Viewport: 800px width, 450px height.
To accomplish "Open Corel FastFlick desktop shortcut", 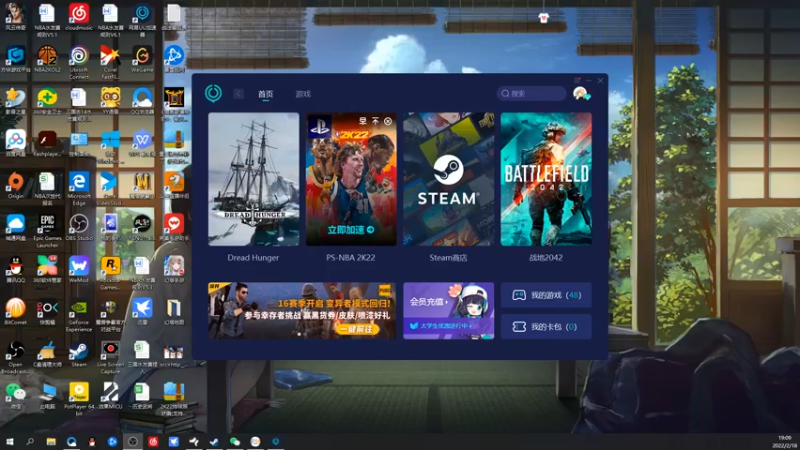I will coord(110,62).
